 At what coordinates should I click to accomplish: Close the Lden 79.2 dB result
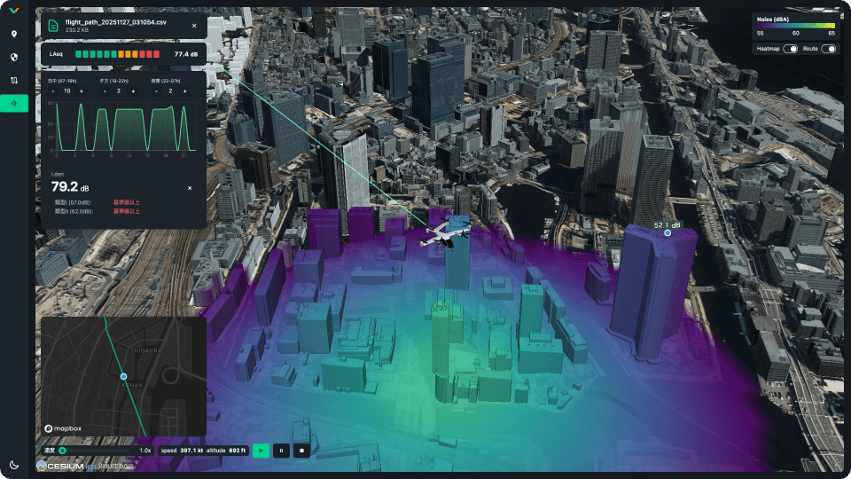pyautogui.click(x=189, y=188)
